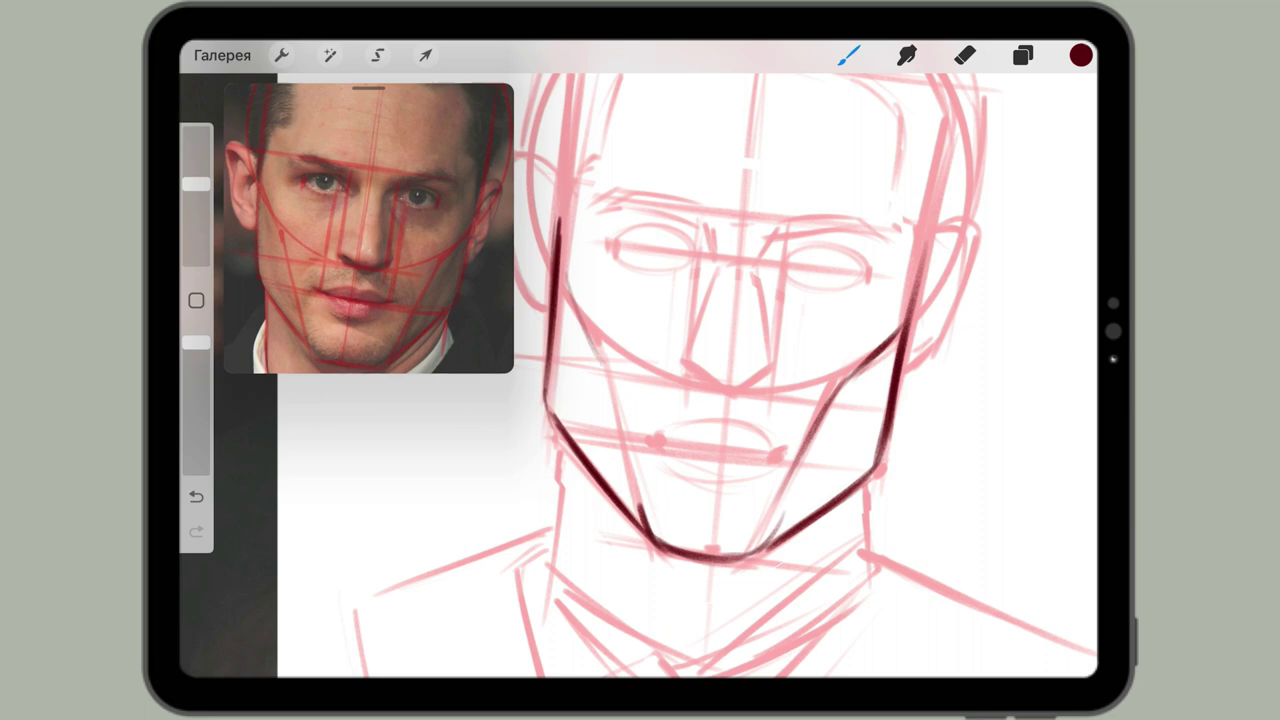The image size is (1280, 720).
Task: Activate the Transform arrow tool
Action: point(425,56)
